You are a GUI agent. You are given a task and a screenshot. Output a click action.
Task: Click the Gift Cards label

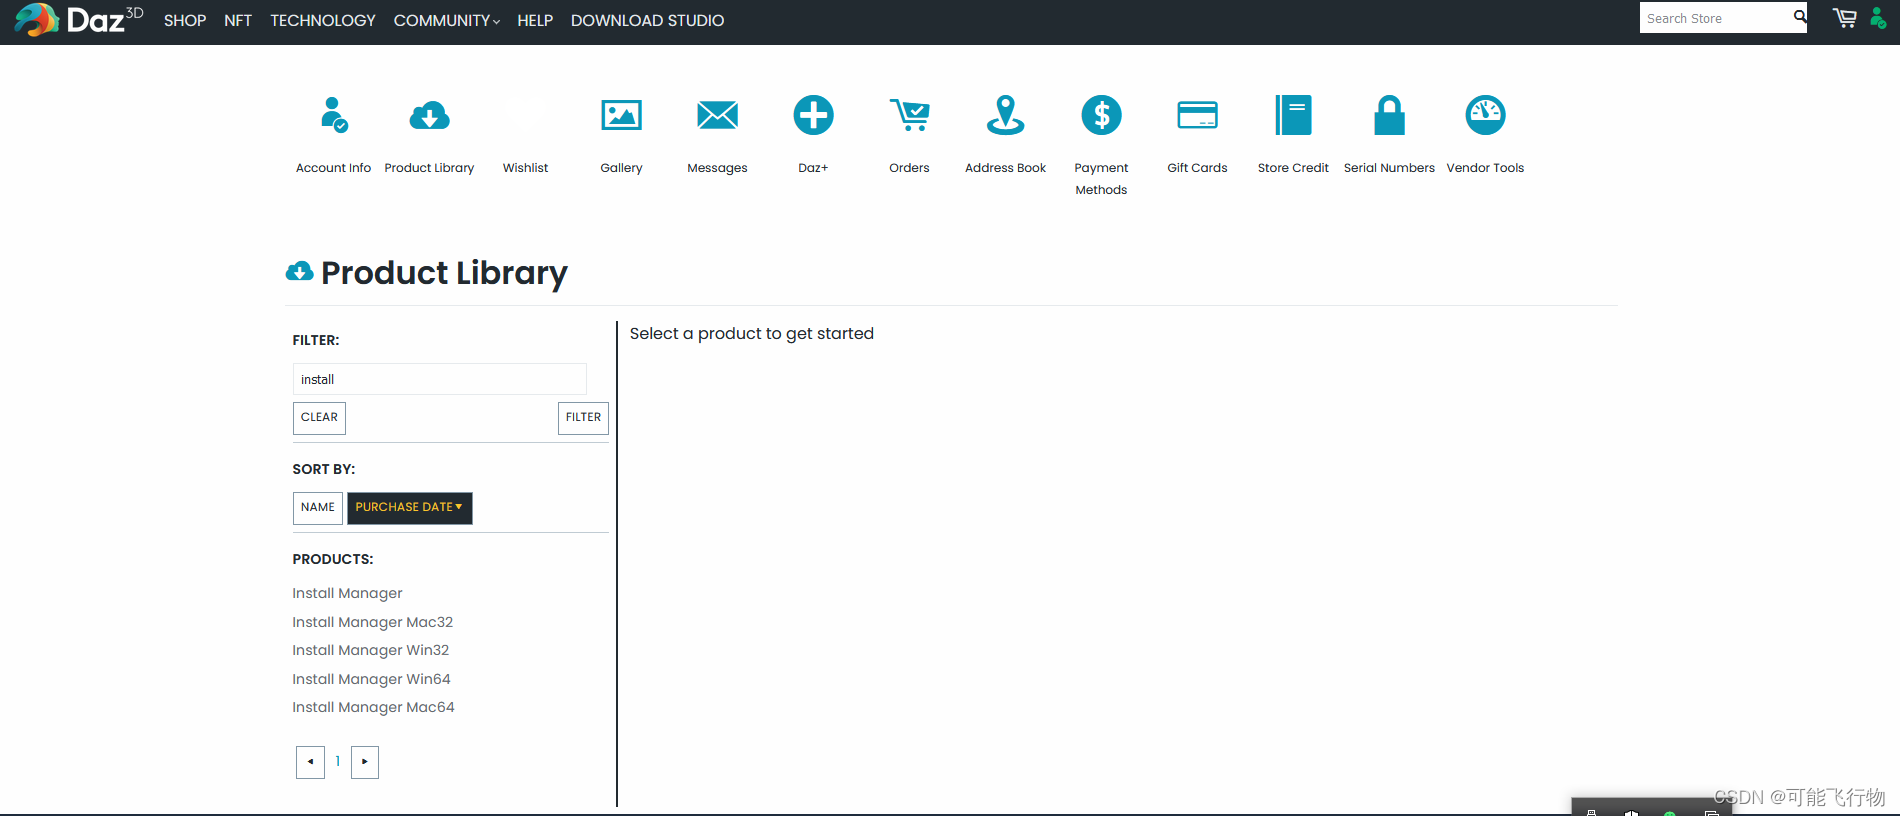click(1197, 168)
